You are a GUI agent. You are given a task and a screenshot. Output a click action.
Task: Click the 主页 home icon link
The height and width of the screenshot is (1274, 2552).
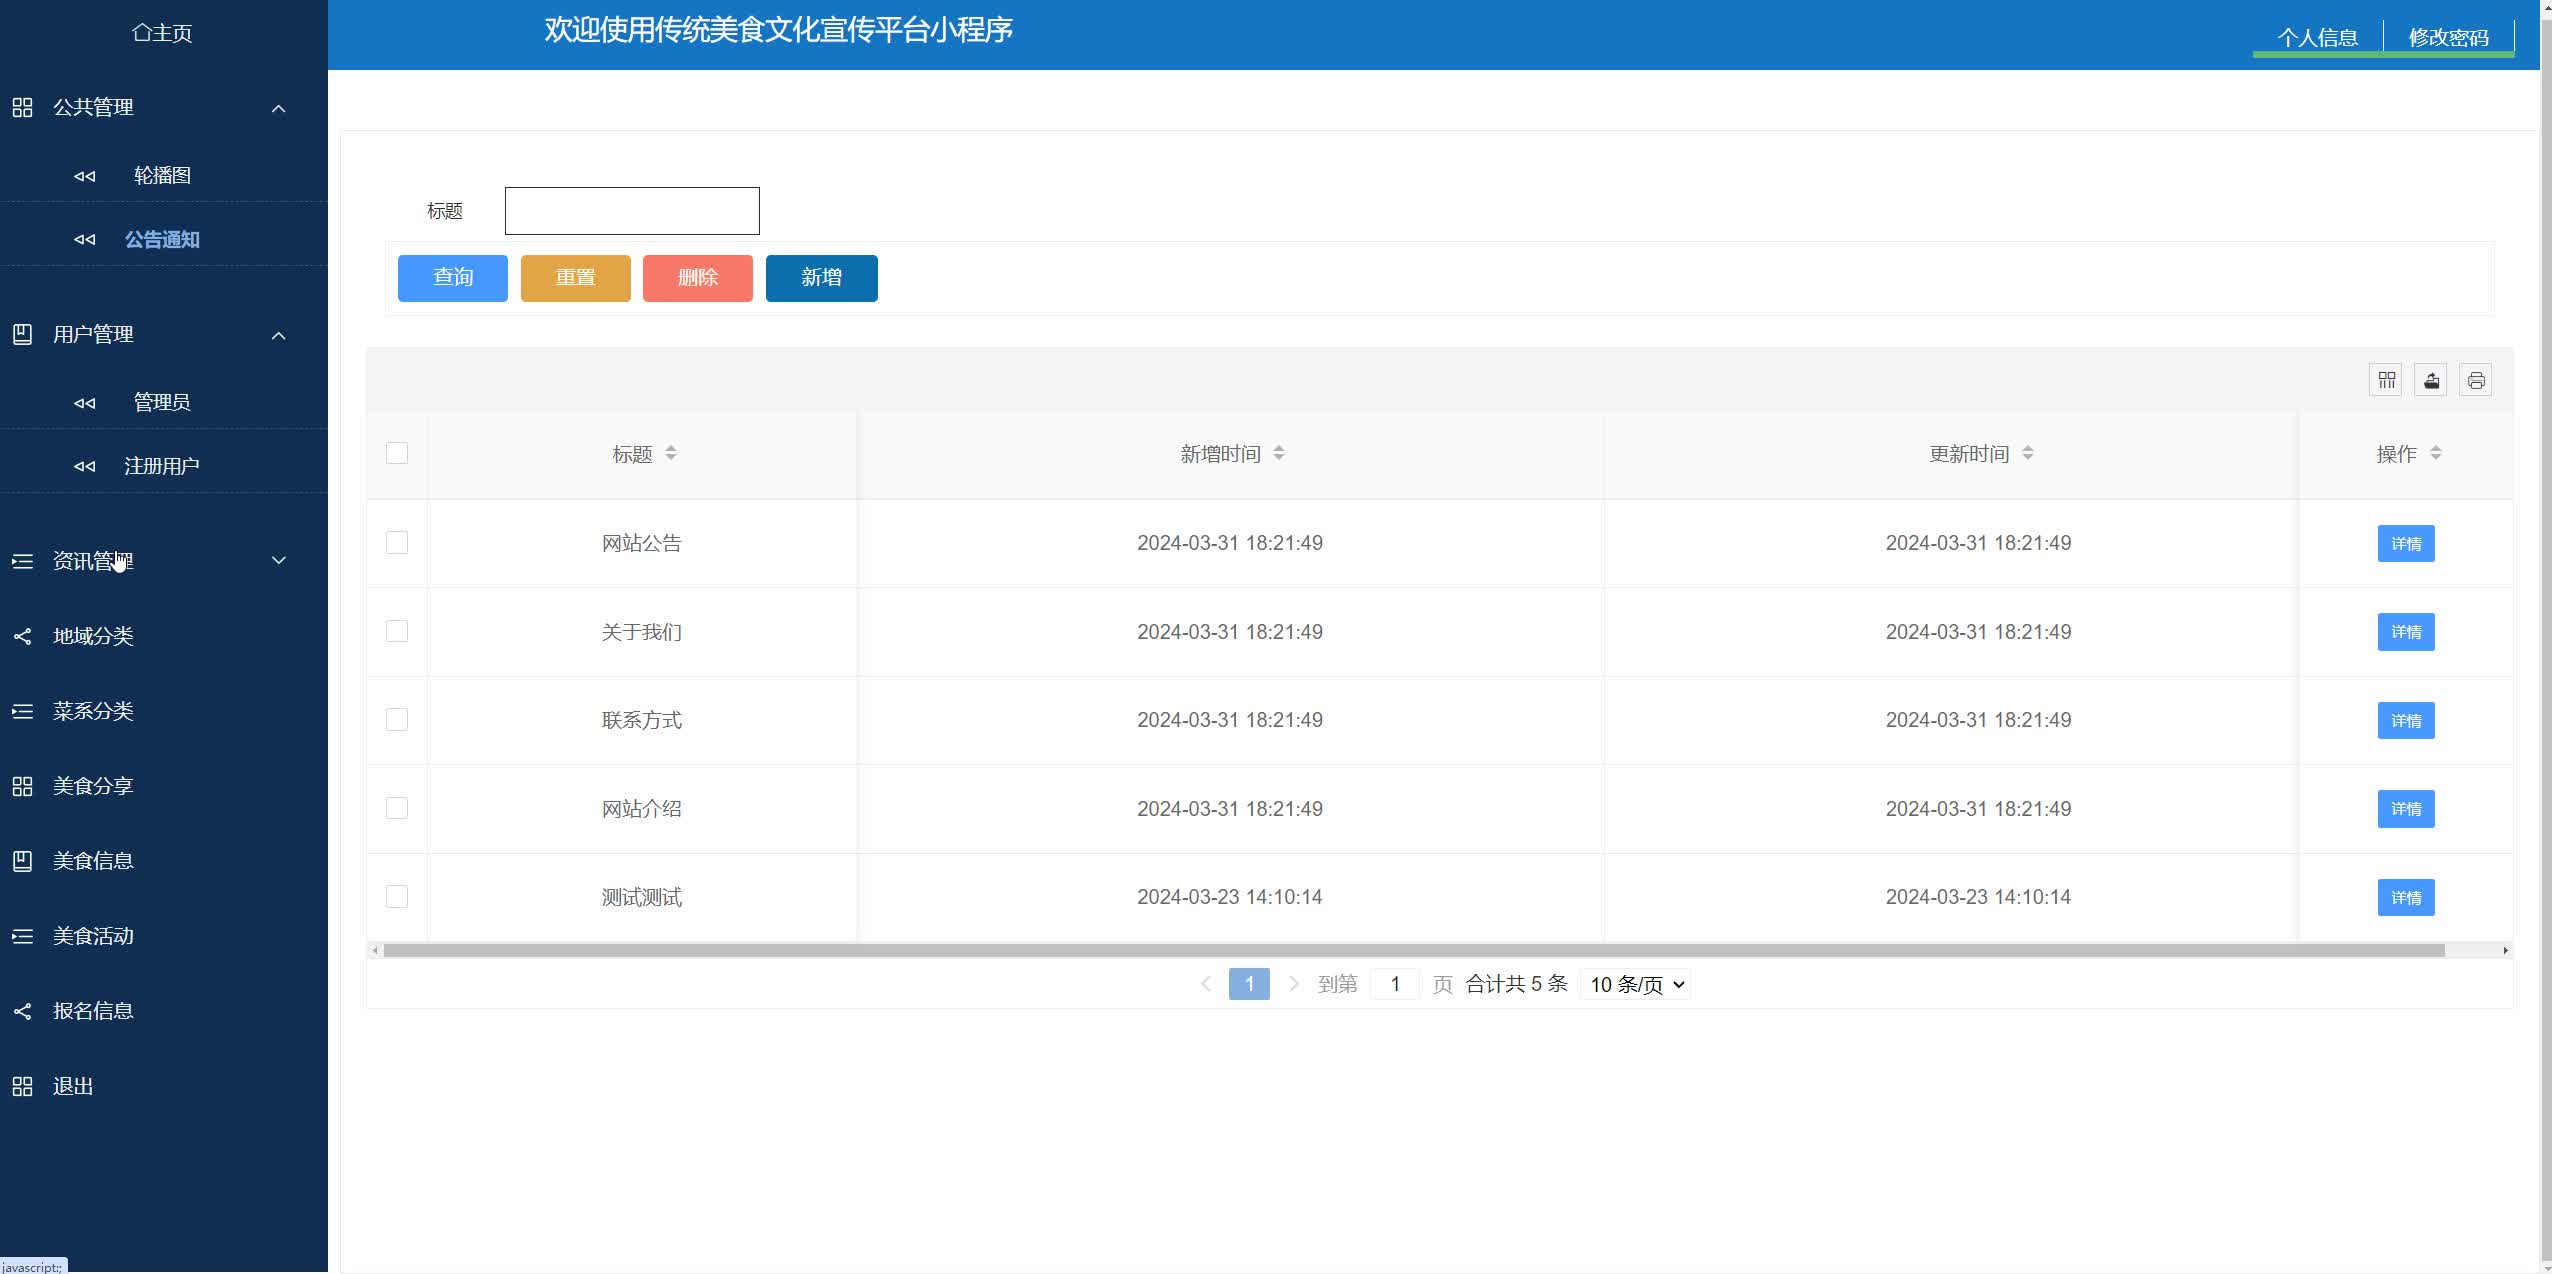click(162, 33)
